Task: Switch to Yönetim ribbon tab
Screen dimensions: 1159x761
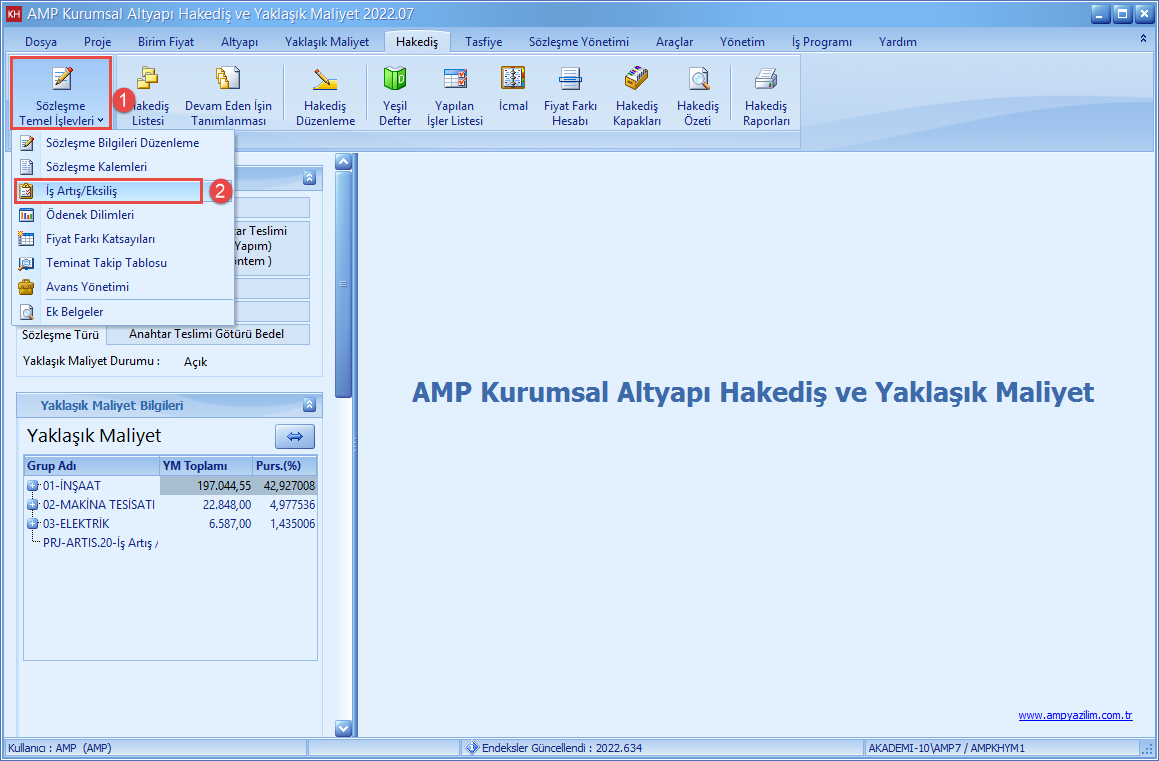Action: coord(742,42)
